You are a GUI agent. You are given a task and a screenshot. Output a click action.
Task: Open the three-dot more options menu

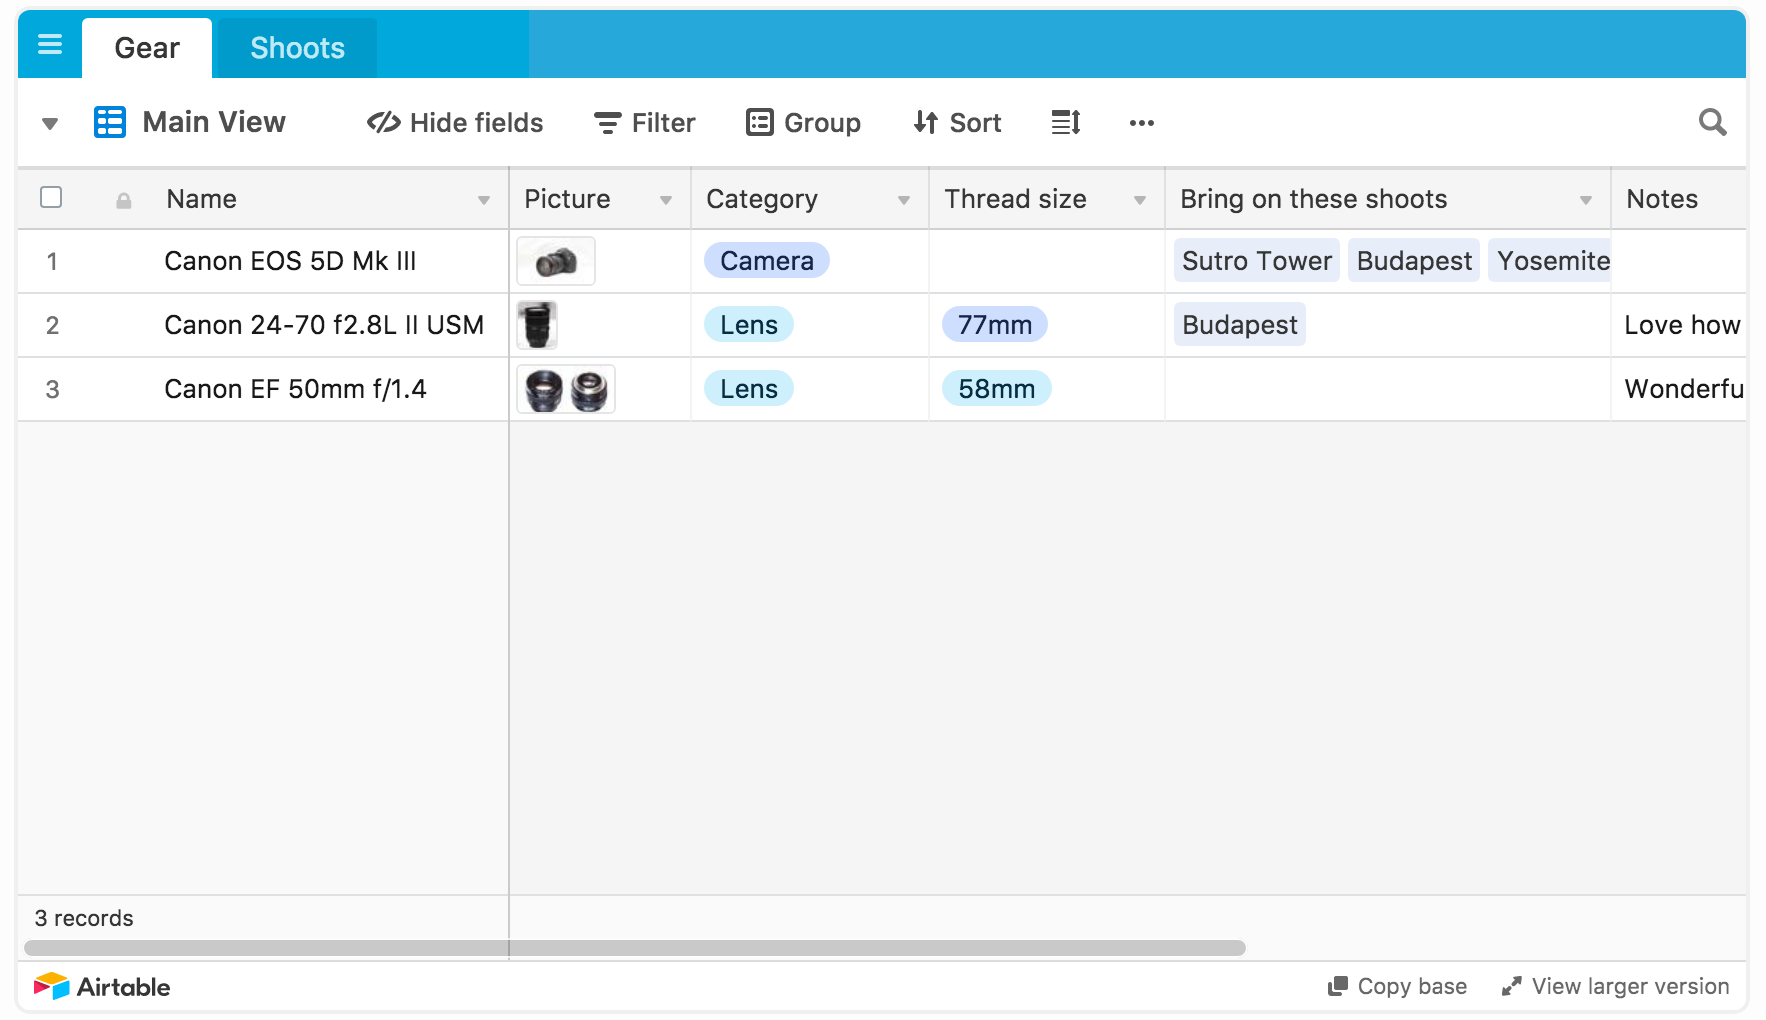(1142, 123)
